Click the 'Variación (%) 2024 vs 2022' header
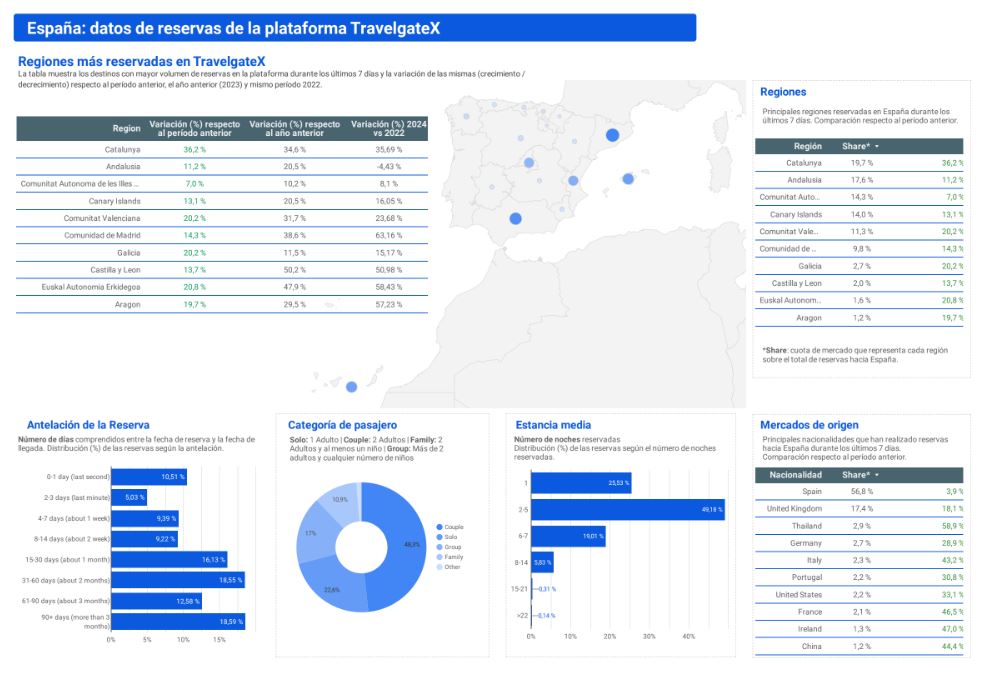 [x=389, y=128]
